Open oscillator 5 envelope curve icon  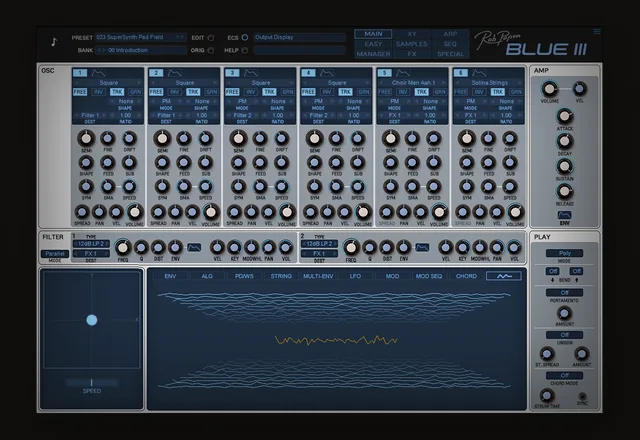pyautogui.click(x=403, y=73)
